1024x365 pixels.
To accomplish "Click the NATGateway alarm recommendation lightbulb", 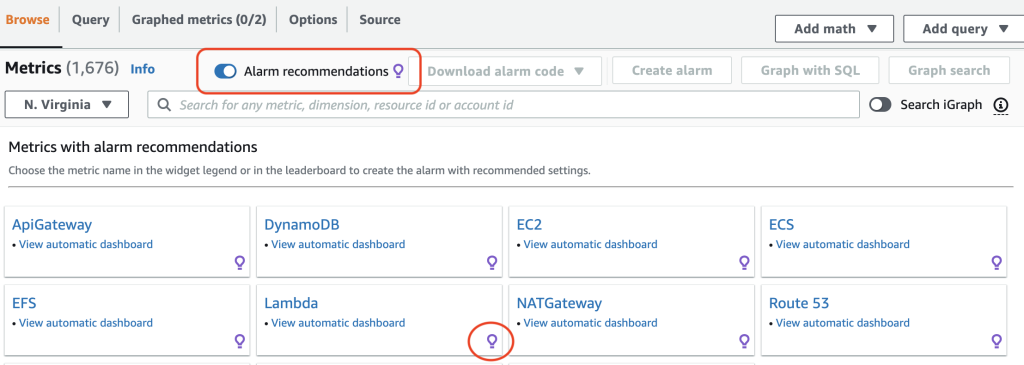I will point(744,340).
